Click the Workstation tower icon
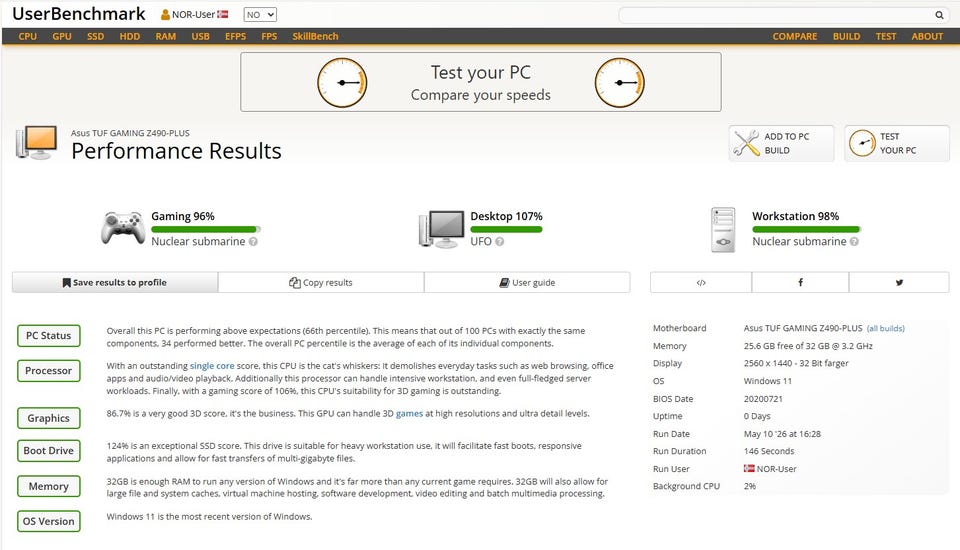The image size is (960, 550). click(723, 230)
